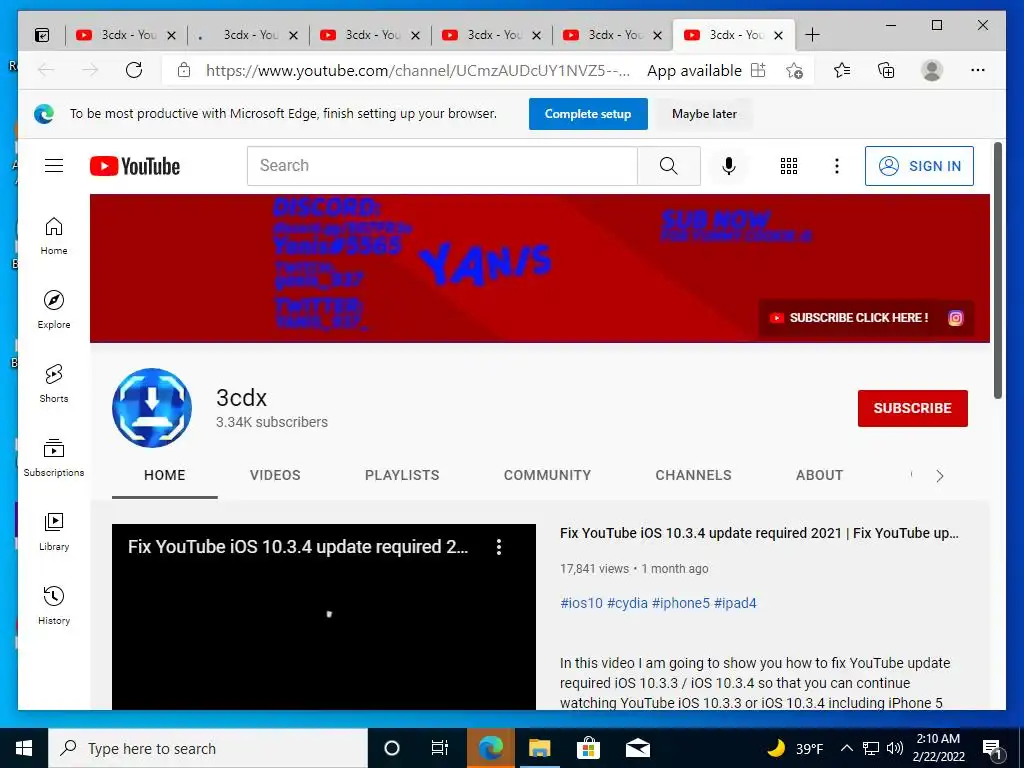This screenshot has width=1024, height=768.
Task: View site information lock icon
Action: [x=184, y=70]
